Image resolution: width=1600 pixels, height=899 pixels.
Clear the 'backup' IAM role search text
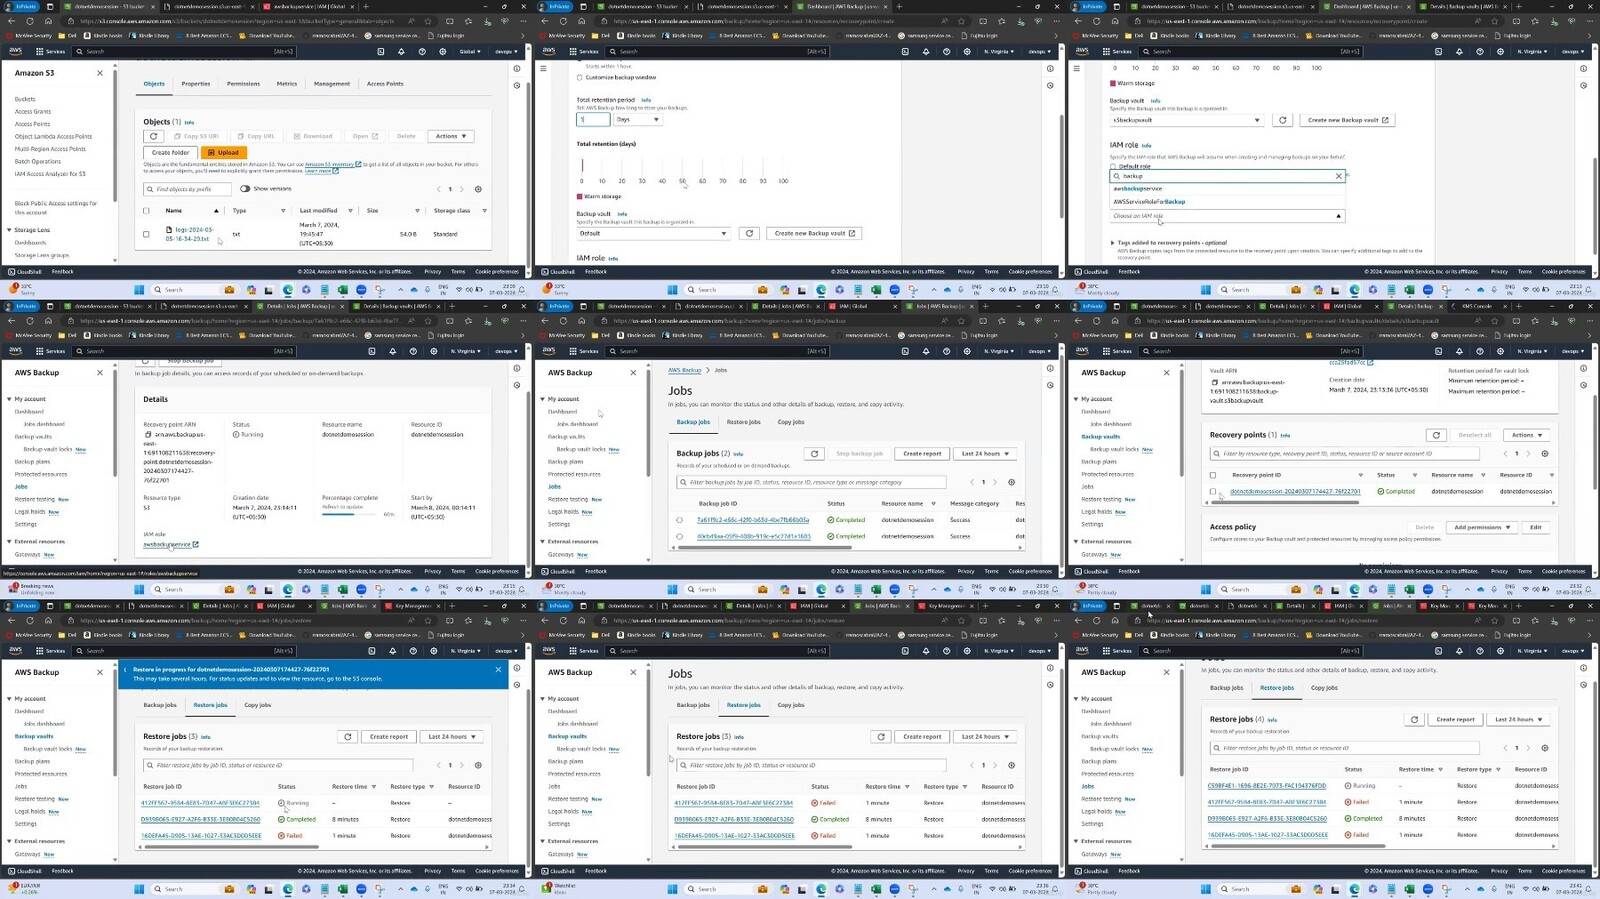(x=1339, y=176)
